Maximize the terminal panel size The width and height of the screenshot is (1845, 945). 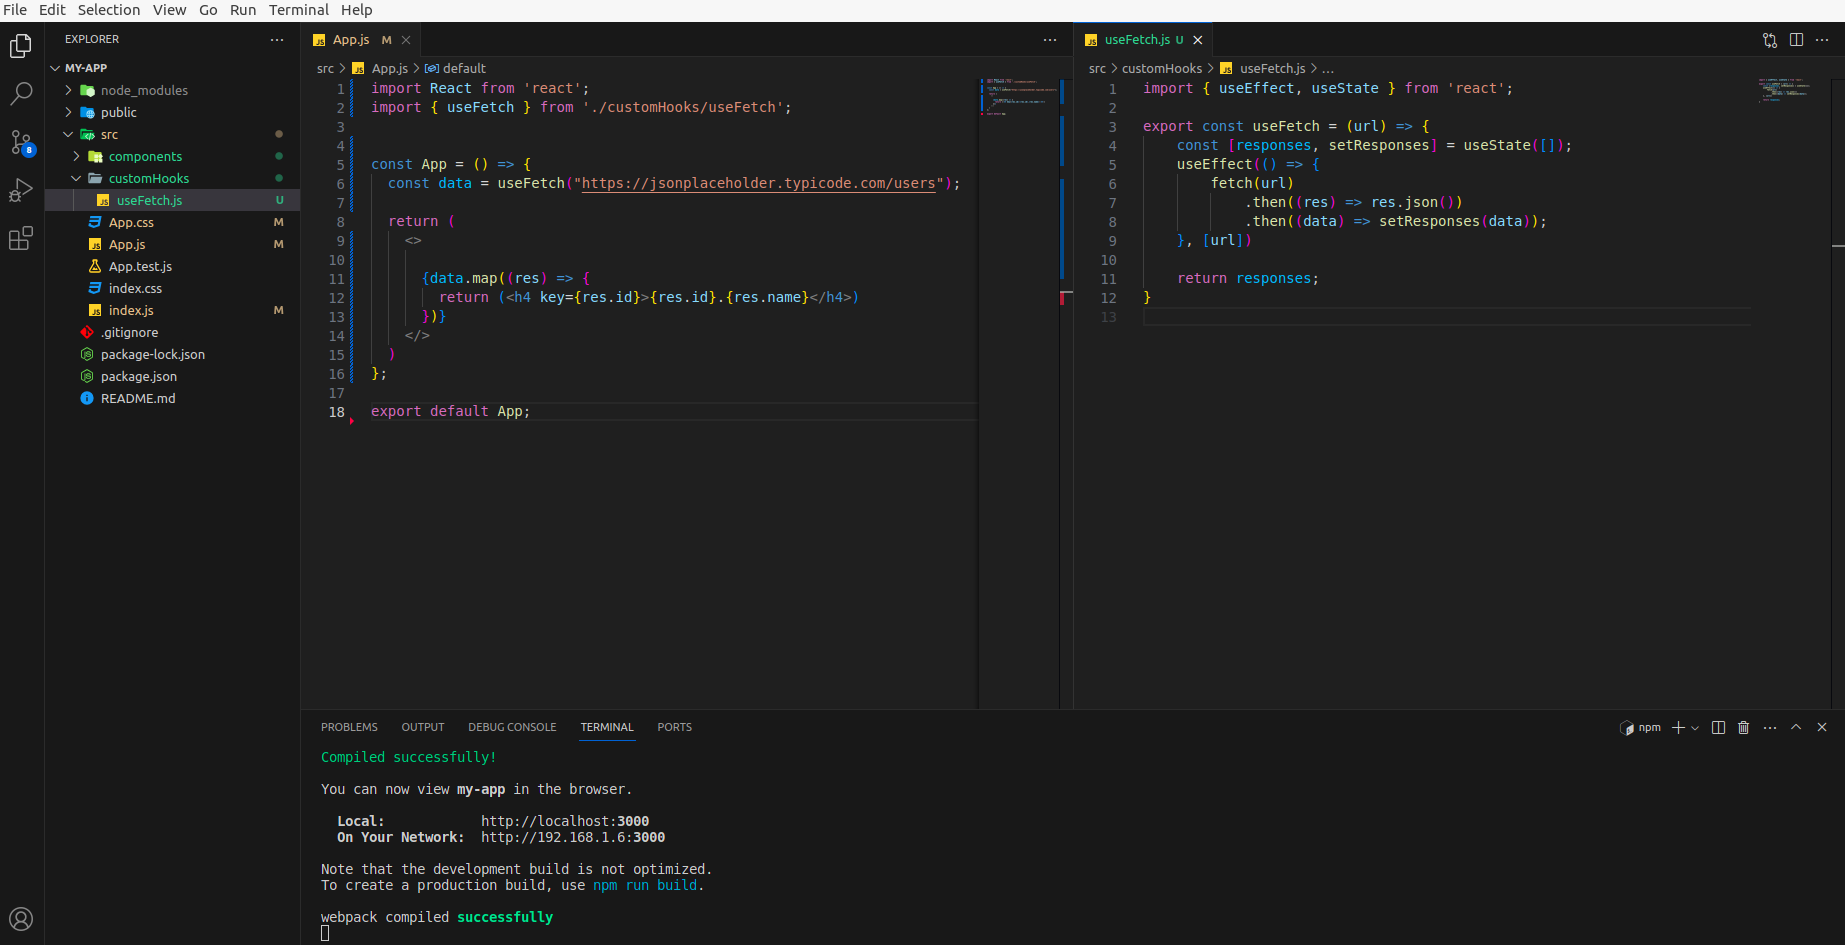[1796, 727]
